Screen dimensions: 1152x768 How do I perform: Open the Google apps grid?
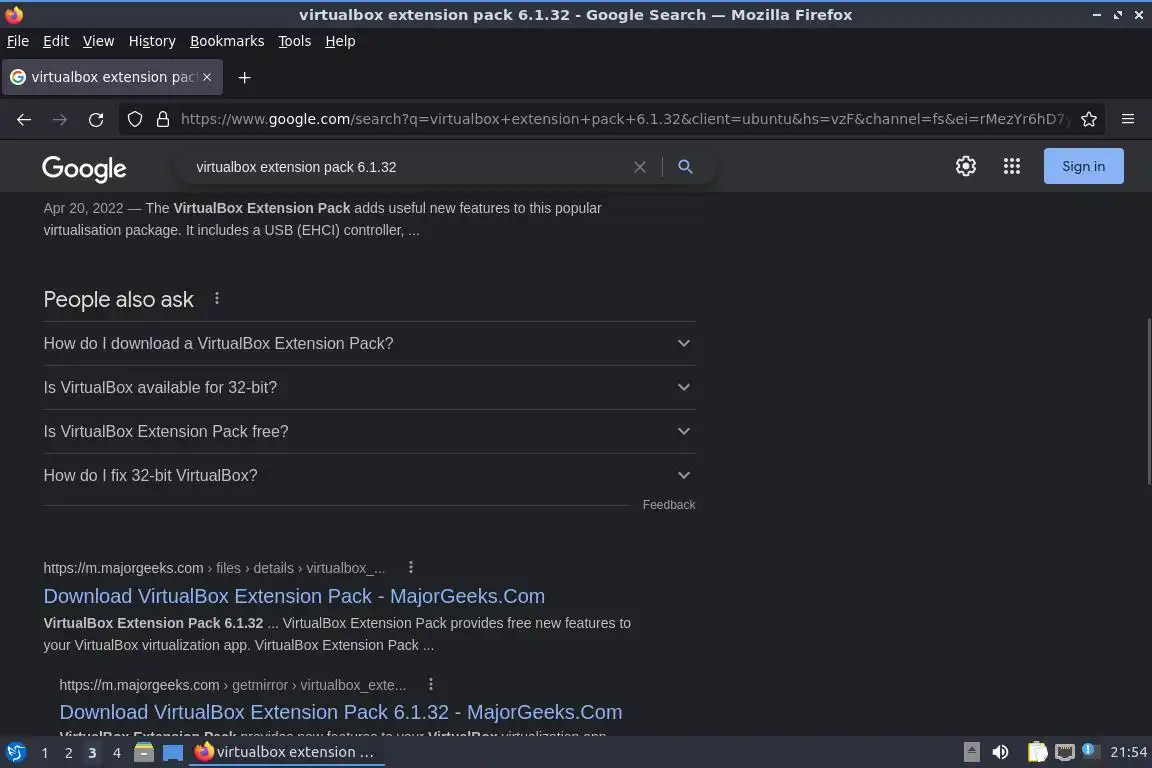[x=1012, y=166]
